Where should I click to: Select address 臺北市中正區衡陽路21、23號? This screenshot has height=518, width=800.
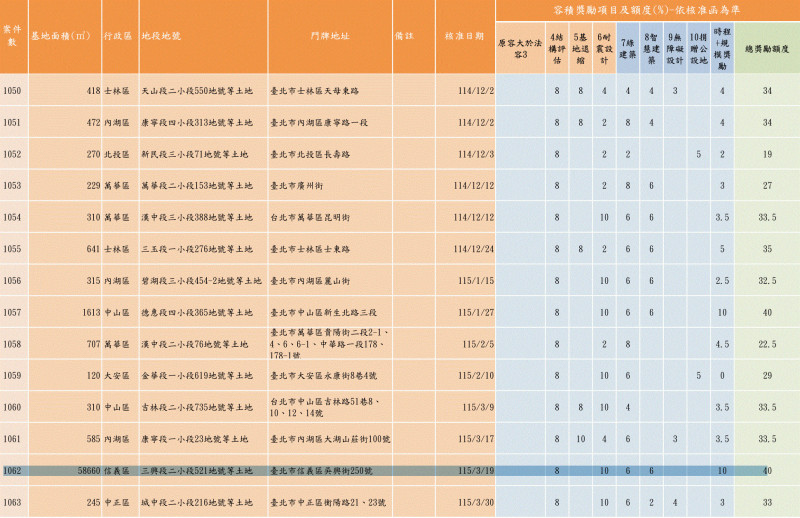point(328,502)
